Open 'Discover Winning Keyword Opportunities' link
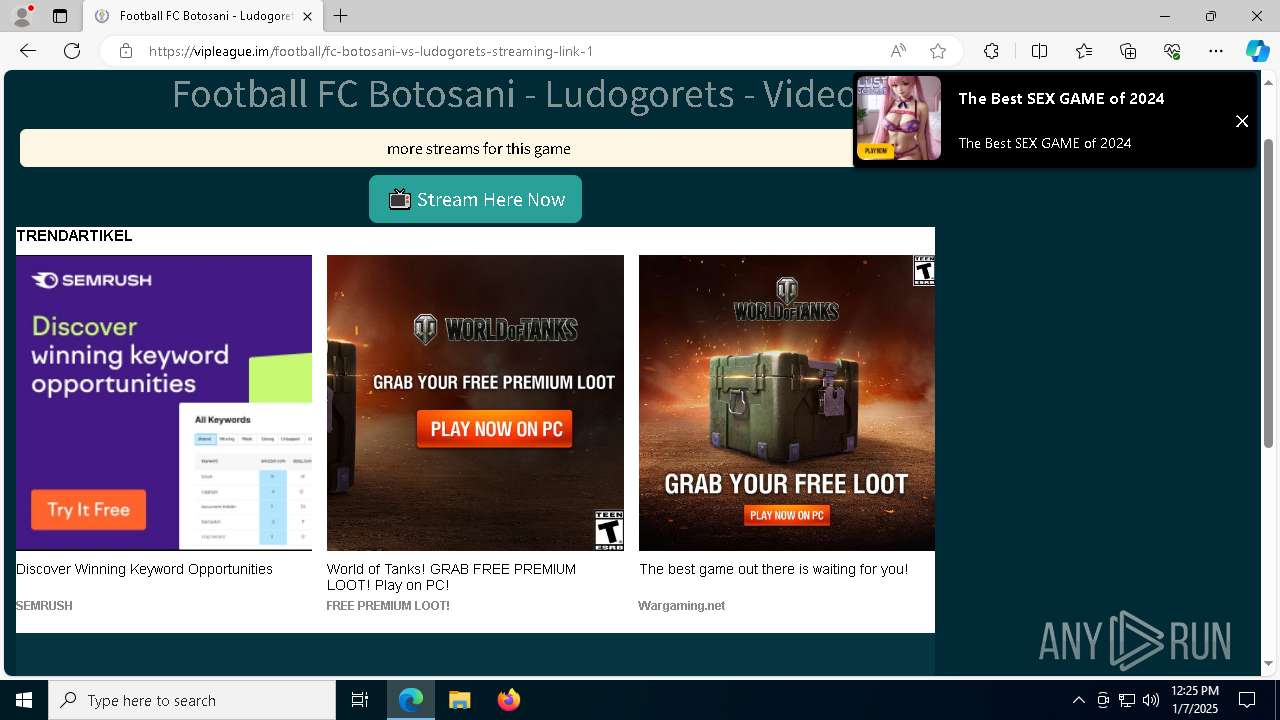 point(144,569)
